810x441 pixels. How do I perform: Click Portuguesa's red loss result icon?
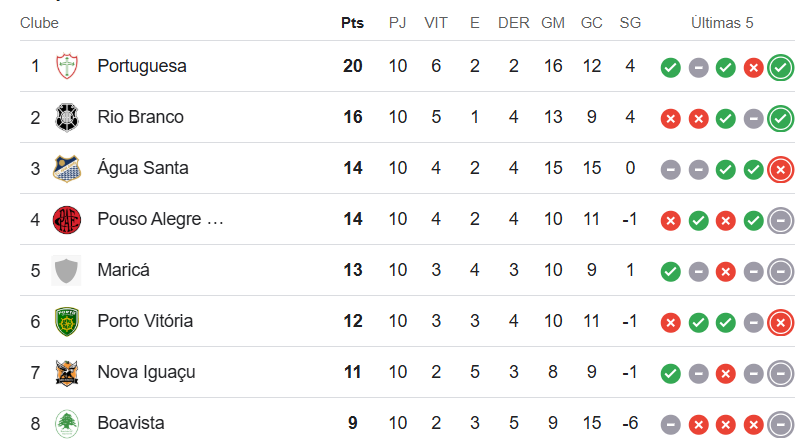[x=753, y=68]
